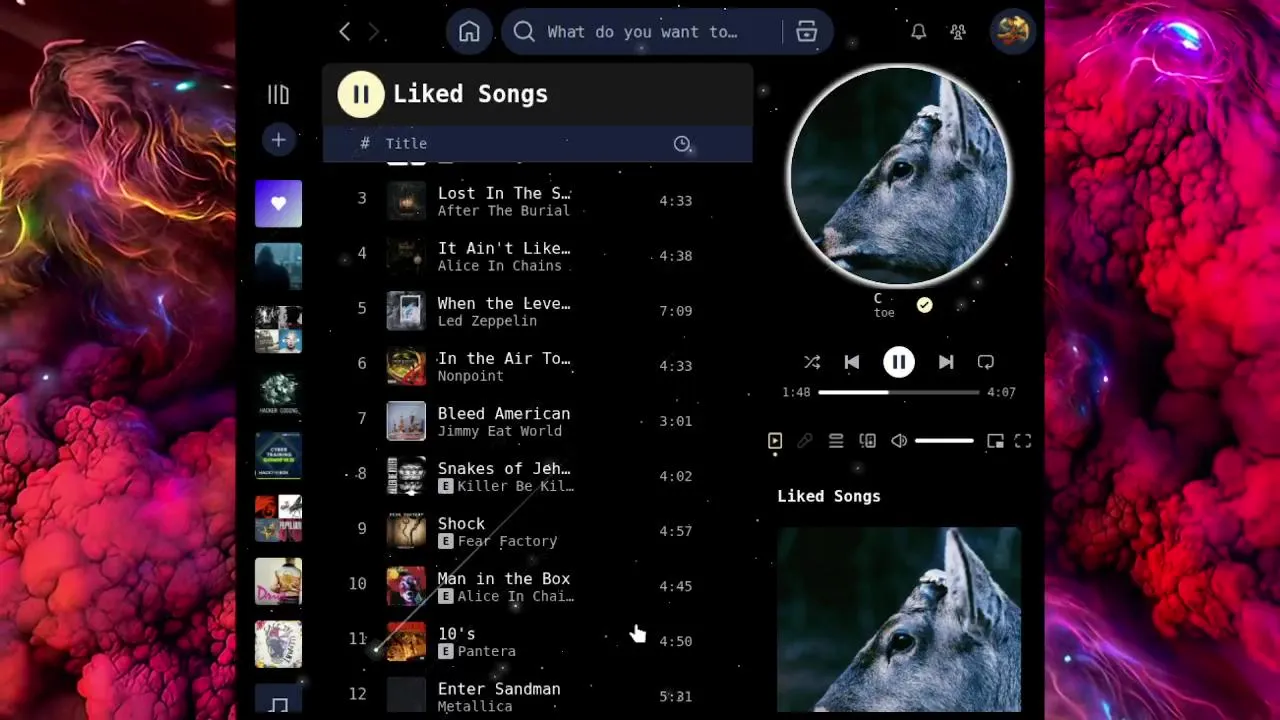Open the Nonpoint artist link
Screen dimensions: 1280x720
[470, 376]
